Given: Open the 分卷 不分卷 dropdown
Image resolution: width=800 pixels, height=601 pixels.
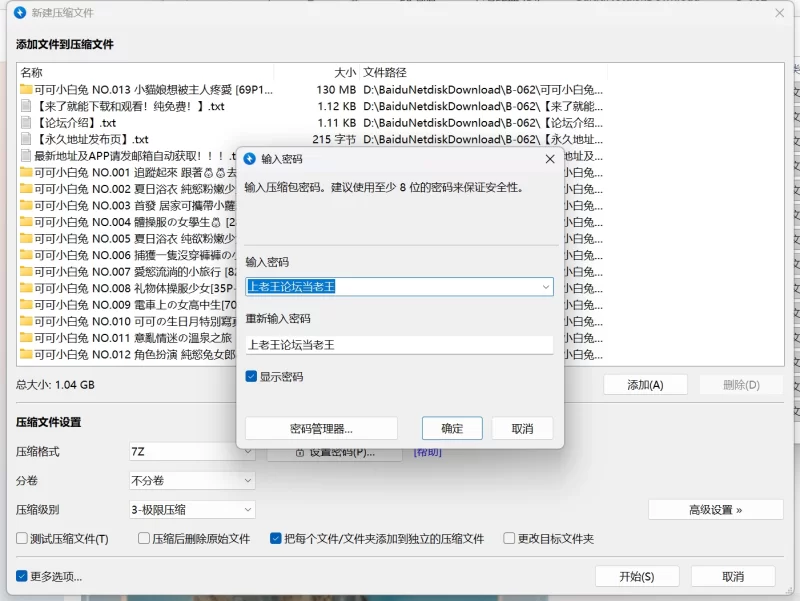Looking at the screenshot, I should click(192, 480).
